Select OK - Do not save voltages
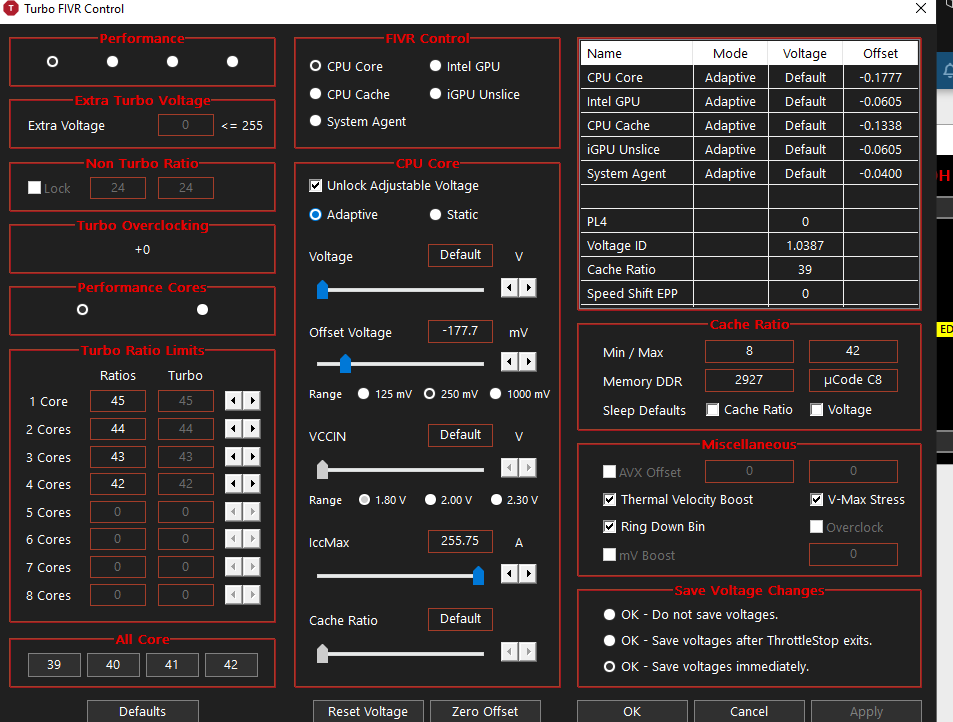The width and height of the screenshot is (953, 722). [x=609, y=614]
